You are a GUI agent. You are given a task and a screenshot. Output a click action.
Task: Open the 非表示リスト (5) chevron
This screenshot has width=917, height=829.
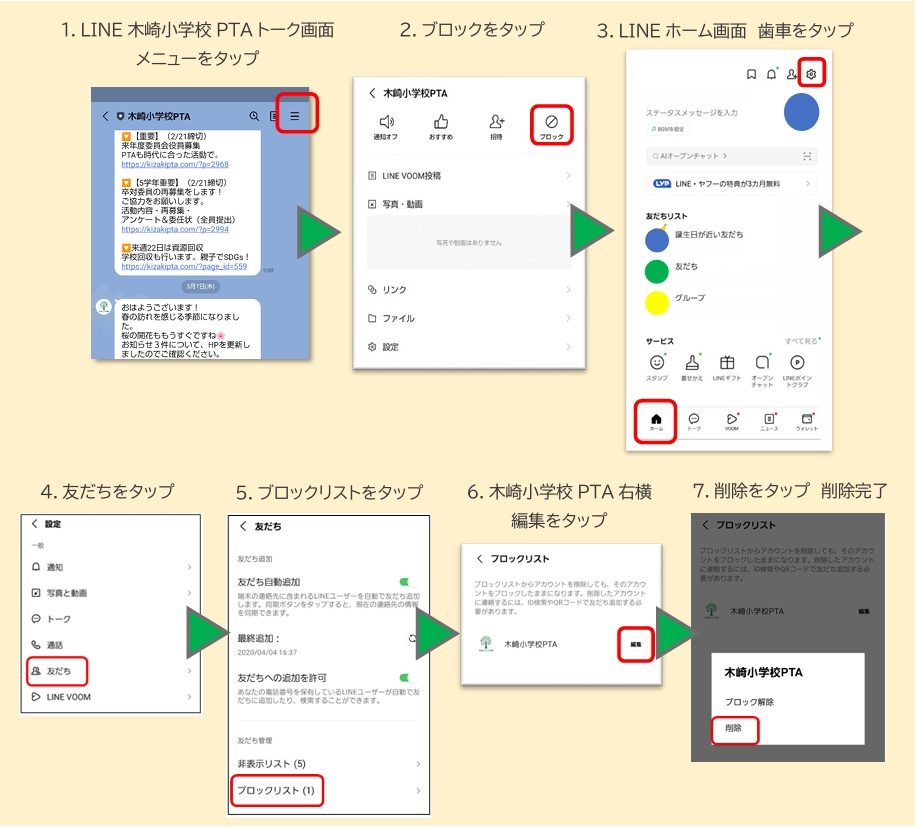pyautogui.click(x=418, y=764)
